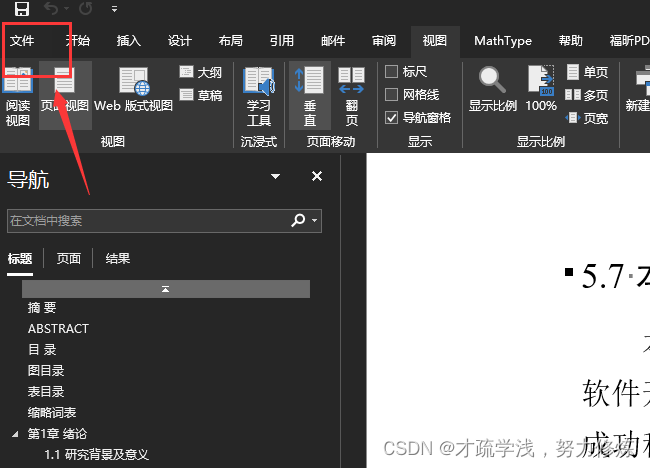
Task: Open the undo history dropdown arrow
Action: (x=66, y=8)
